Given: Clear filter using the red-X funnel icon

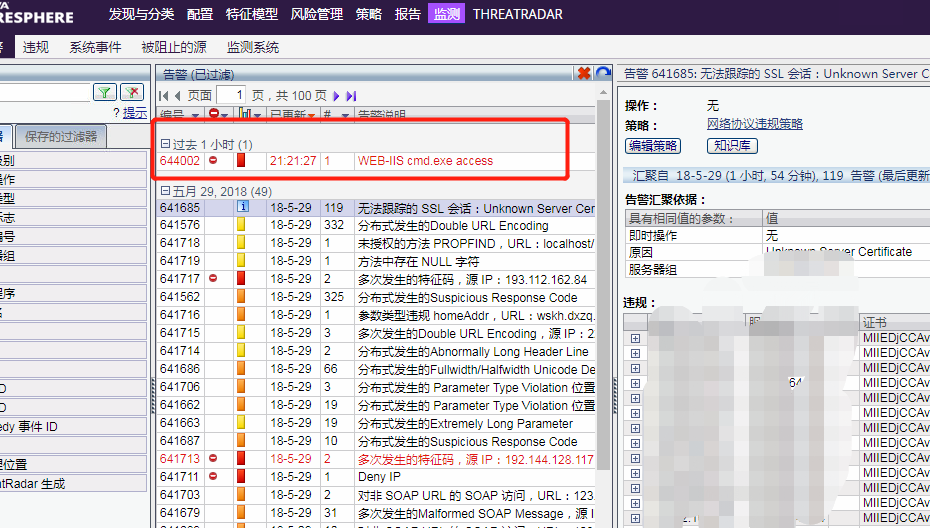Looking at the screenshot, I should pos(132,92).
